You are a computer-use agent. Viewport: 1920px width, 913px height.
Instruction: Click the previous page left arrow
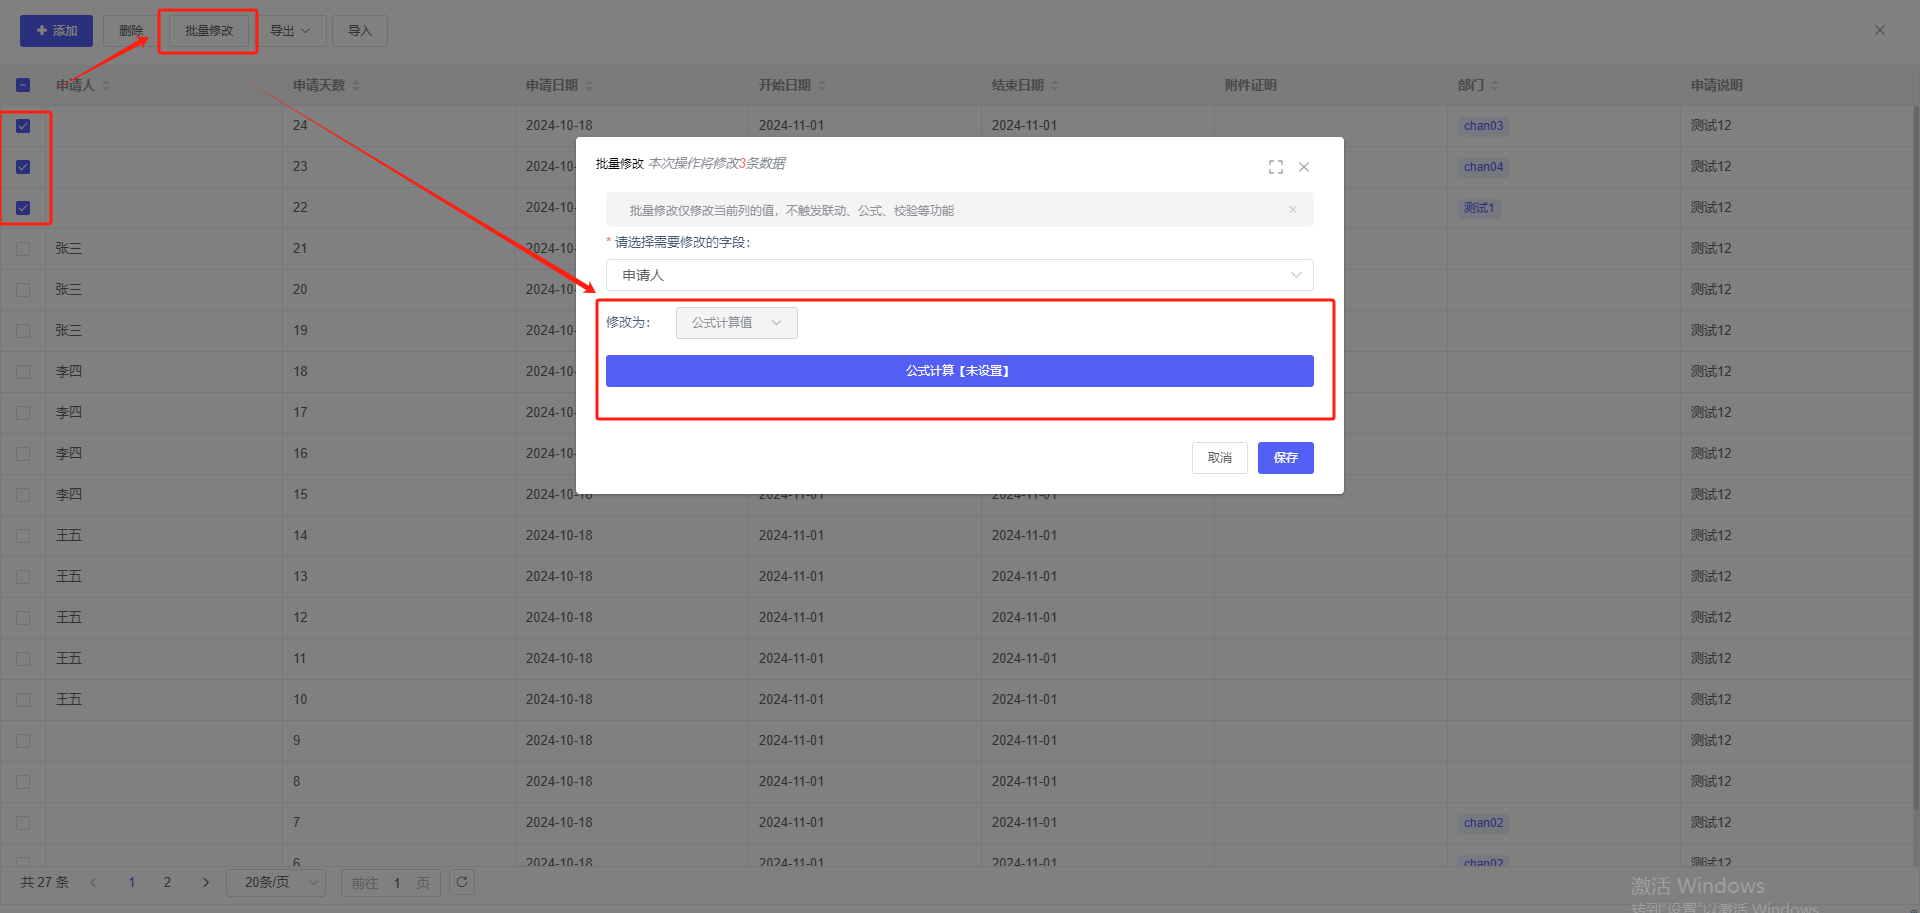[x=93, y=882]
